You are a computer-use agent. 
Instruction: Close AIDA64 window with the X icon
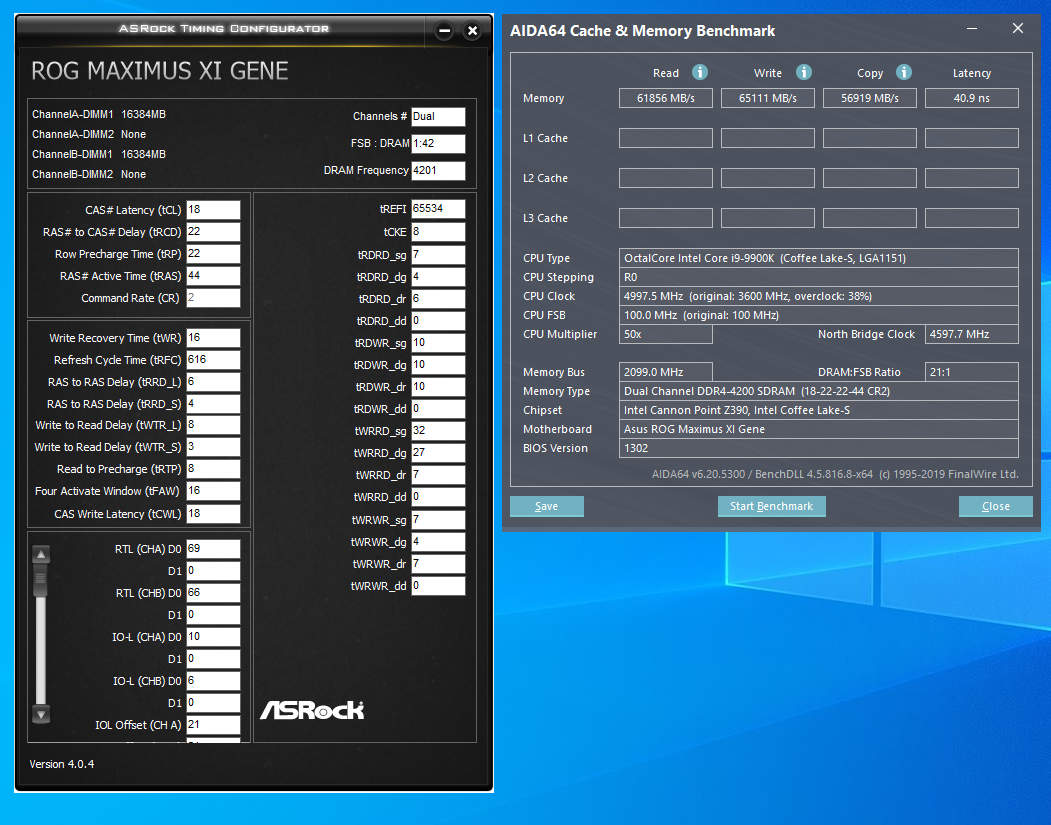(x=1017, y=28)
